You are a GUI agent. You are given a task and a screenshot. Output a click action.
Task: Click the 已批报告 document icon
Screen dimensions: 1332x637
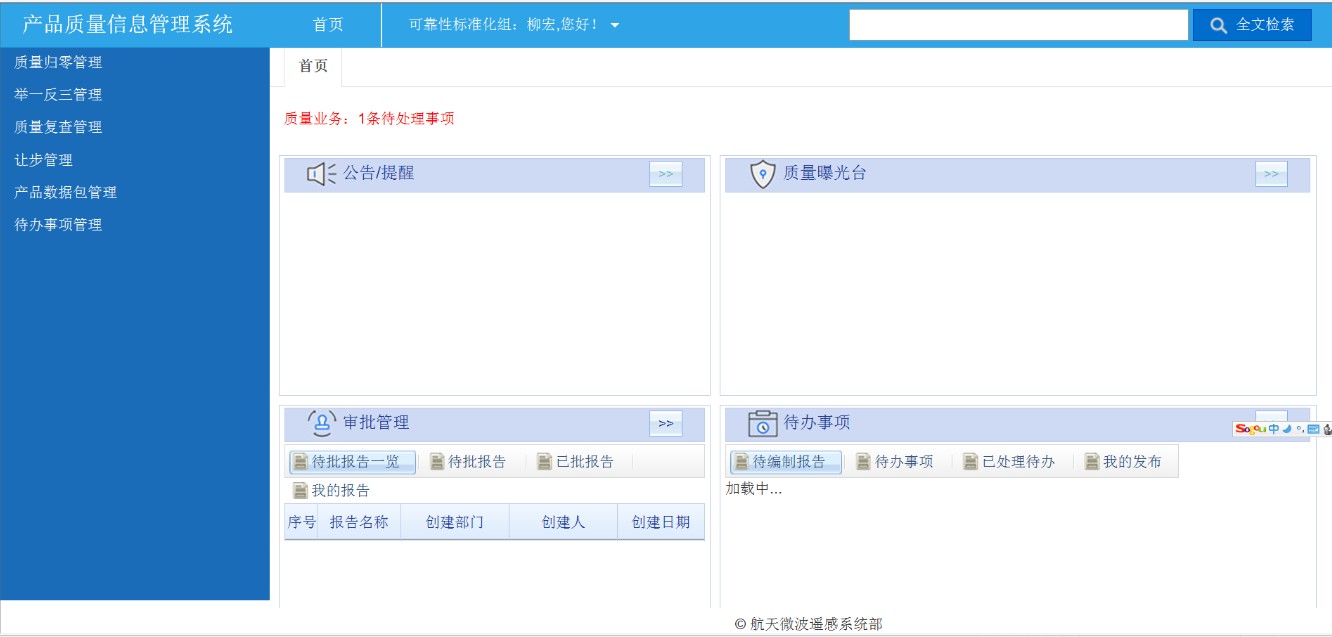tap(544, 462)
